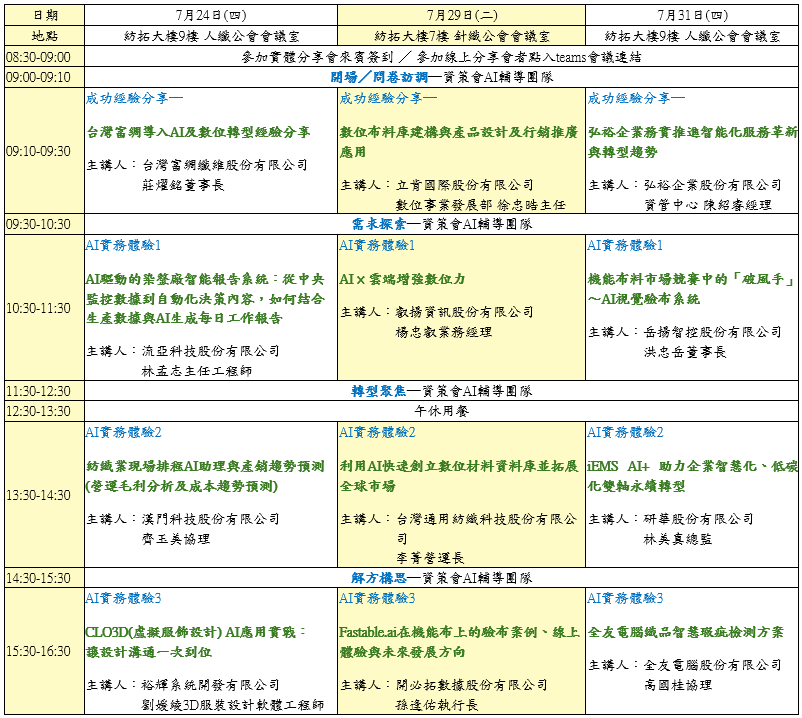
Task: Click speaker '洪忠岳董事長'
Action: (685, 352)
